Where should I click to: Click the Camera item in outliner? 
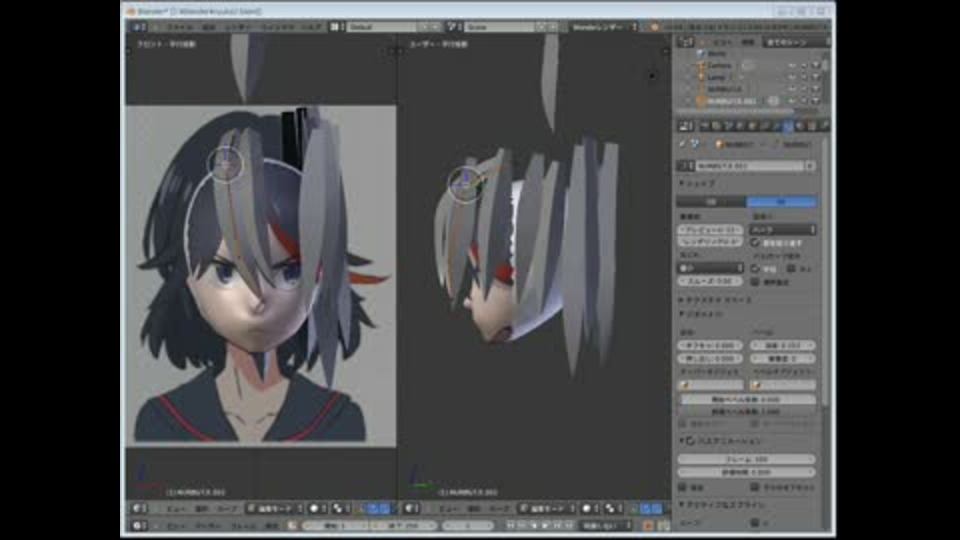click(719, 66)
